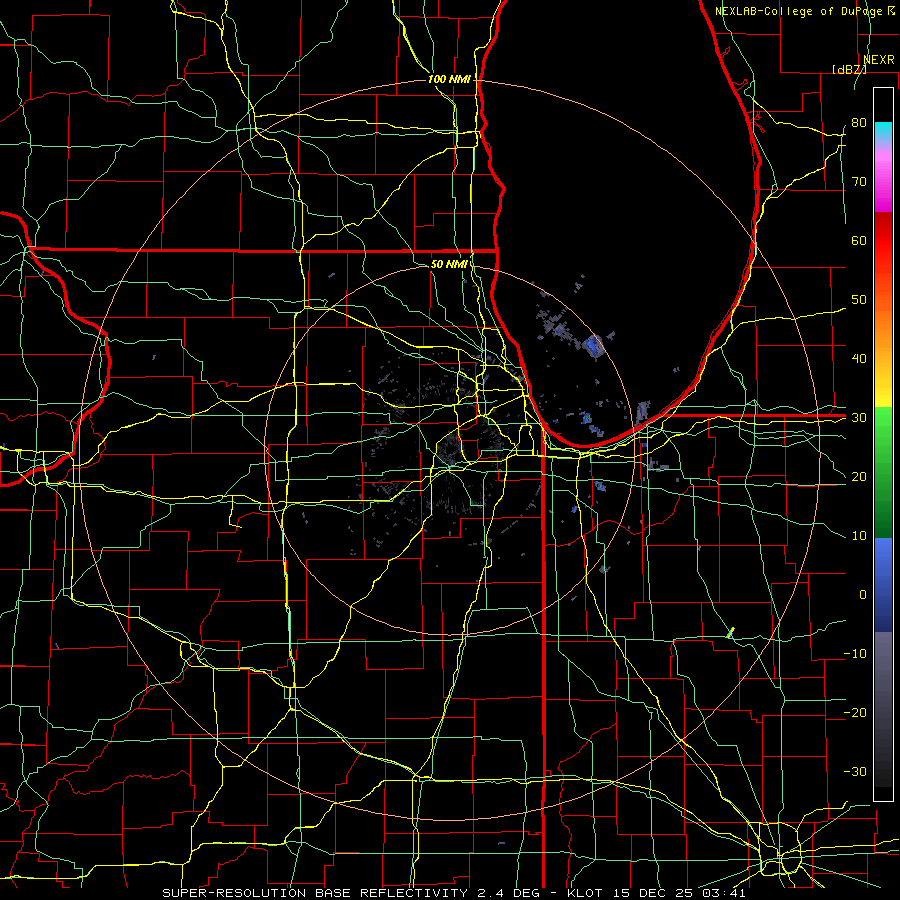
Task: Select the NEXR label above the scale
Action: click(x=878, y=60)
